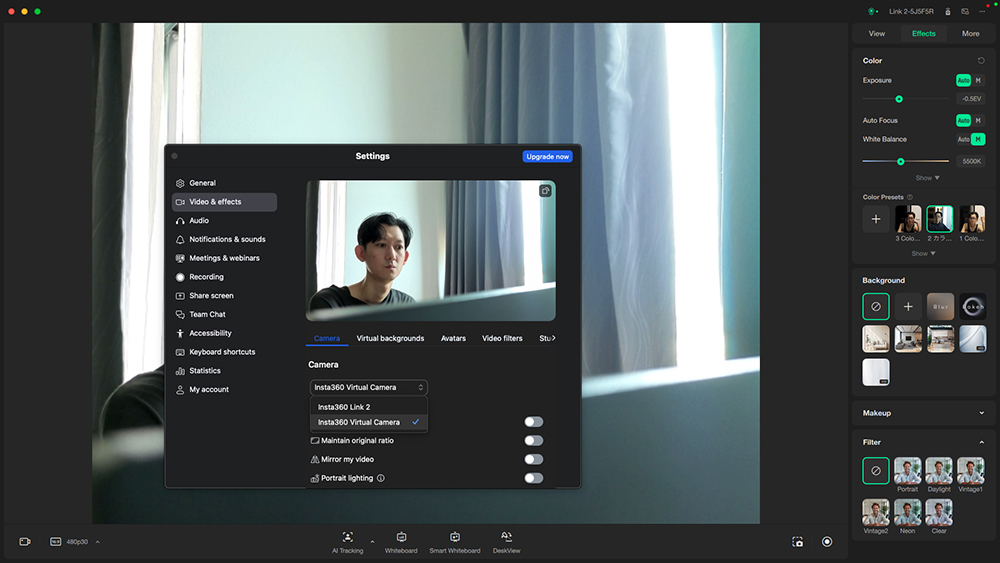The width and height of the screenshot is (1000, 563).
Task: Select no background option
Action: tap(876, 307)
